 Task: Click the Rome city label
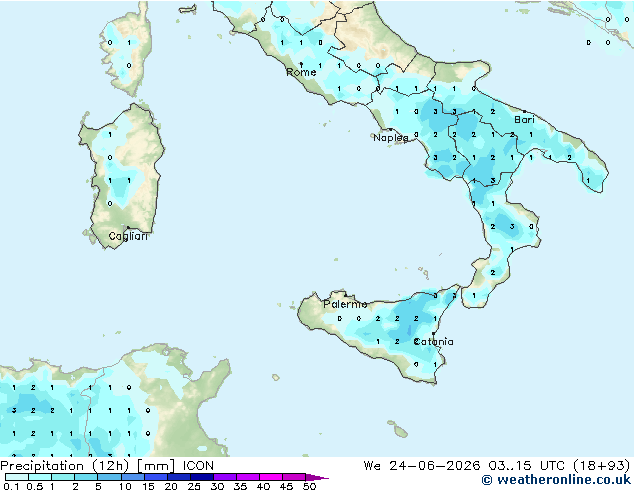[301, 72]
